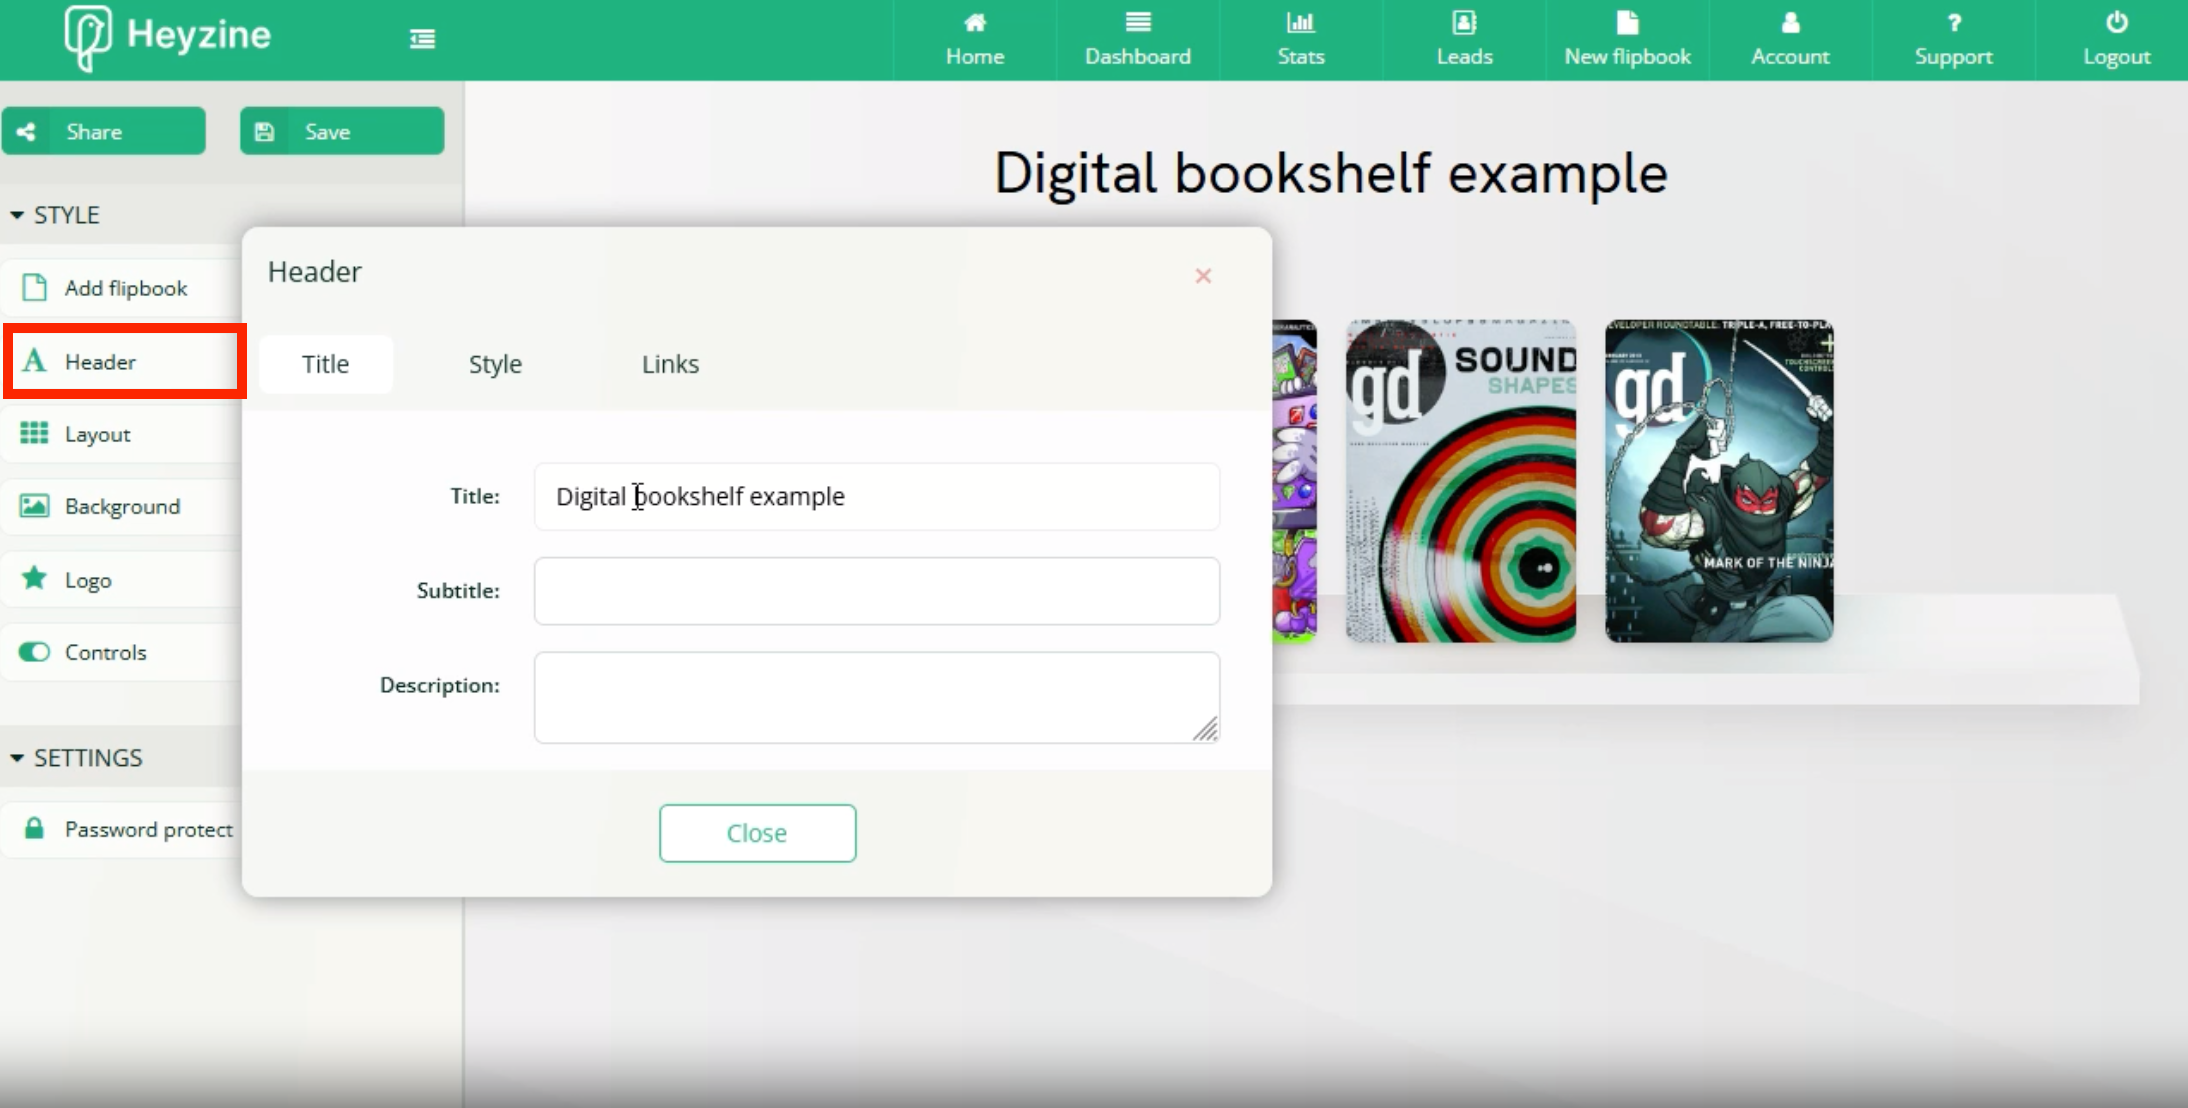This screenshot has height=1108, width=2188.
Task: Open the Logo settings
Action: click(x=90, y=579)
